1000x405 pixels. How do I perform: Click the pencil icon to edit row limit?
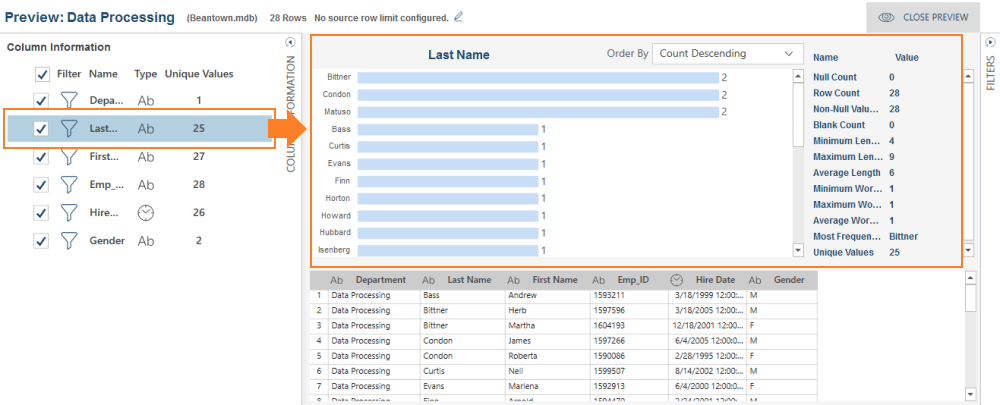click(459, 17)
